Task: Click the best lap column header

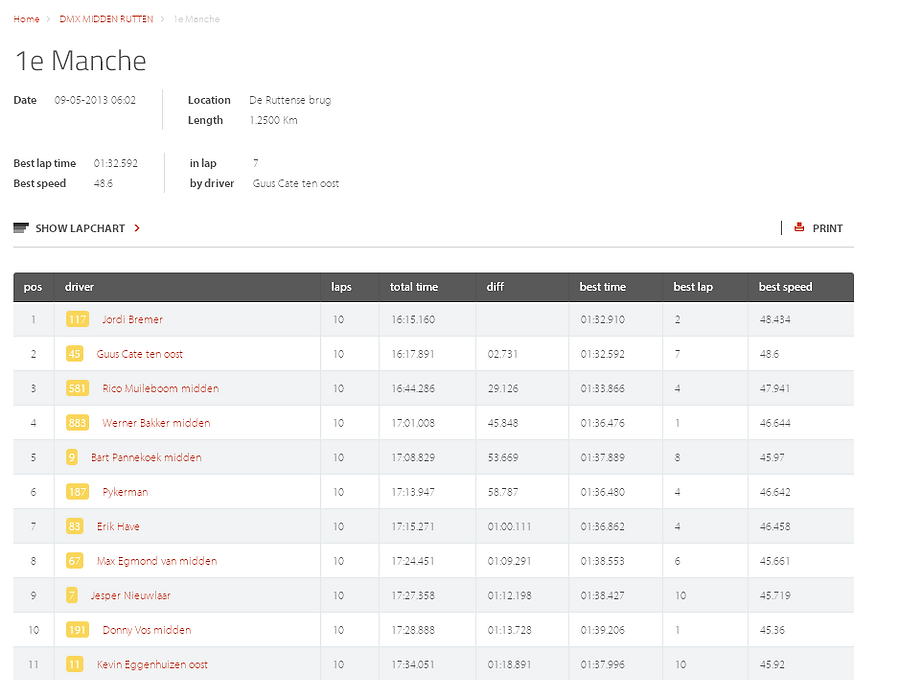Action: click(x=693, y=287)
